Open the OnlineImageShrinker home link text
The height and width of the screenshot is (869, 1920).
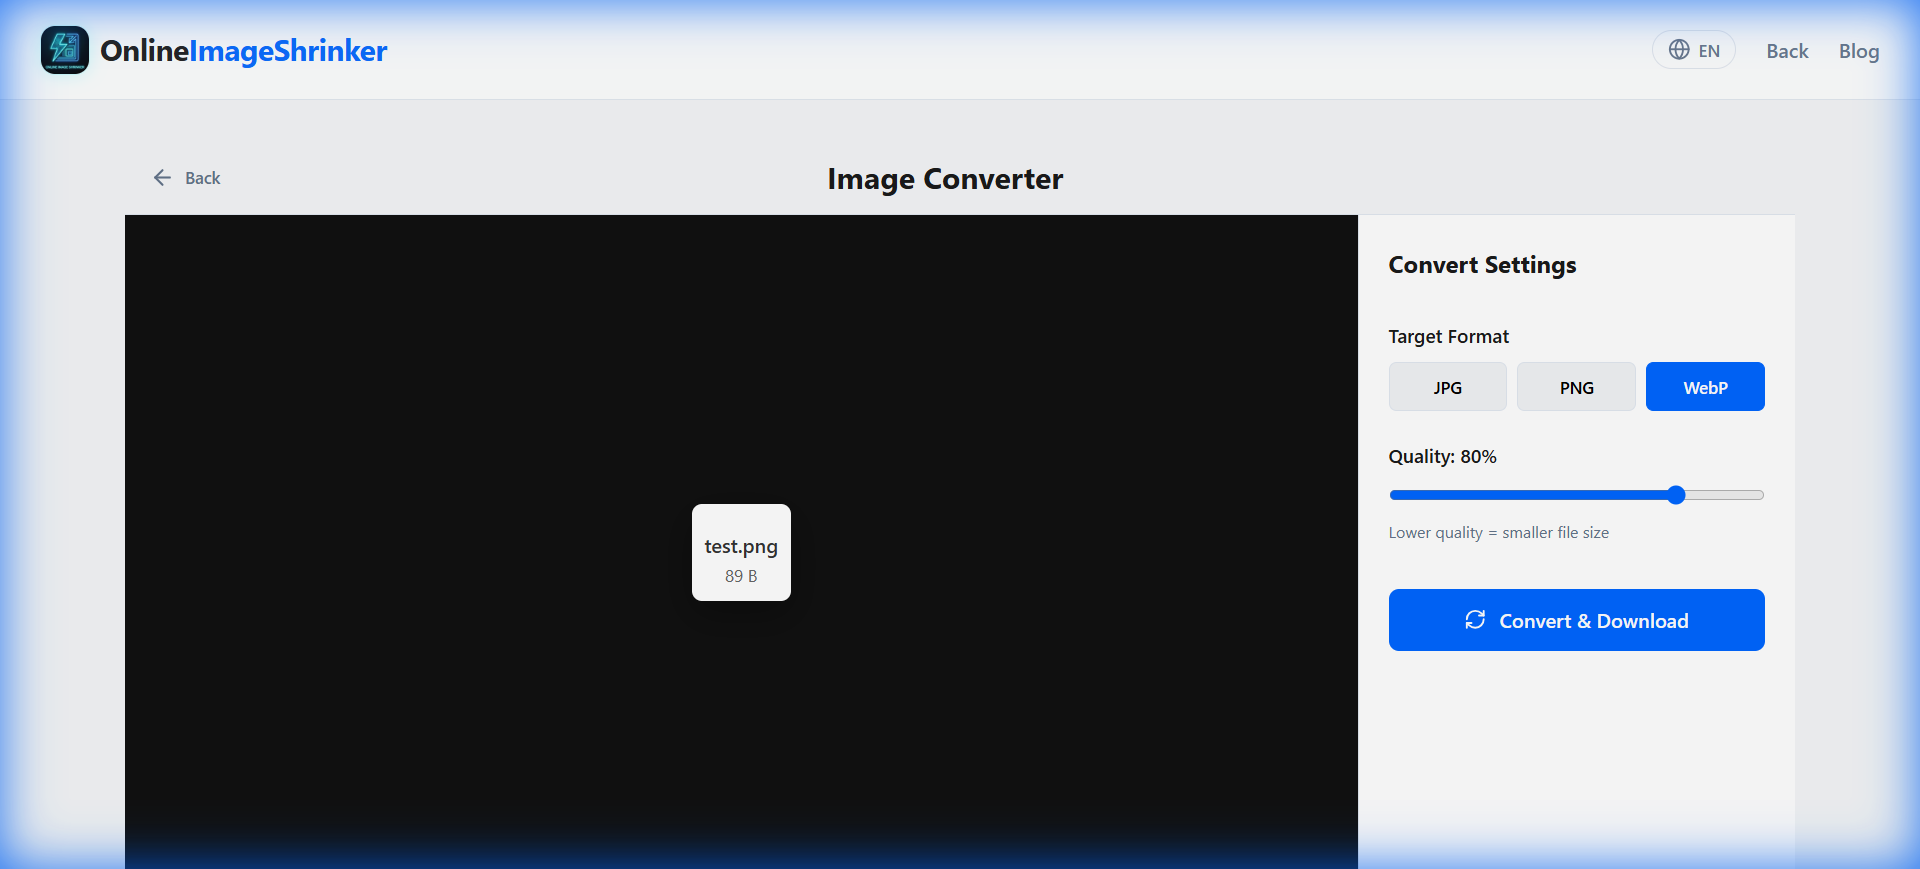pyautogui.click(x=243, y=51)
